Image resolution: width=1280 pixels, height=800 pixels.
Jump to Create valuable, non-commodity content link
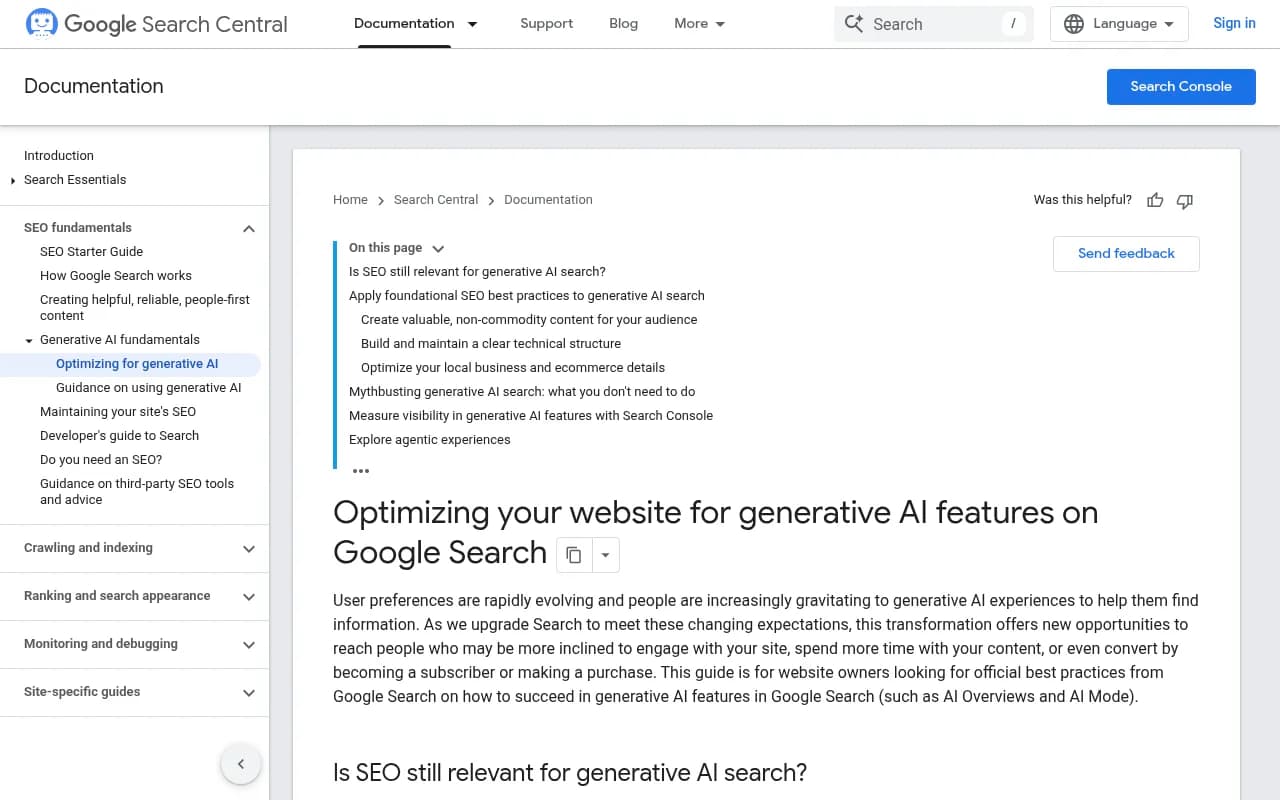(529, 320)
